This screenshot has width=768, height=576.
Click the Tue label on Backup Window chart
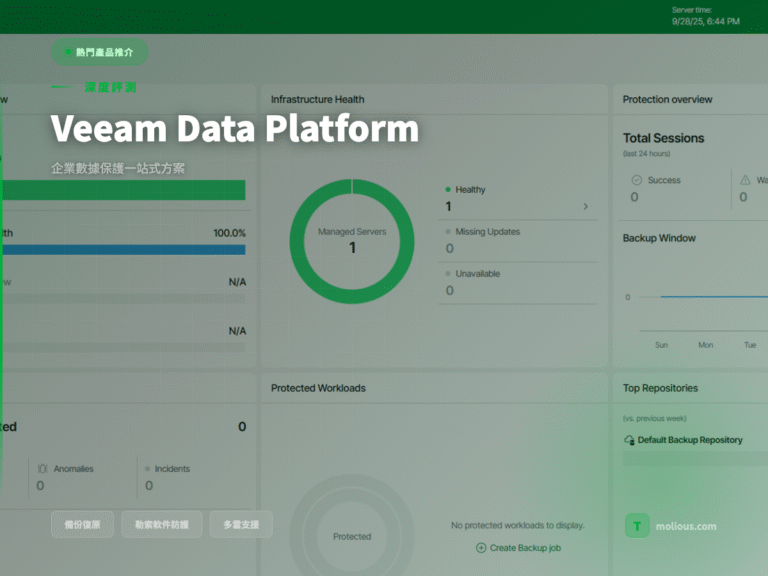tap(750, 345)
